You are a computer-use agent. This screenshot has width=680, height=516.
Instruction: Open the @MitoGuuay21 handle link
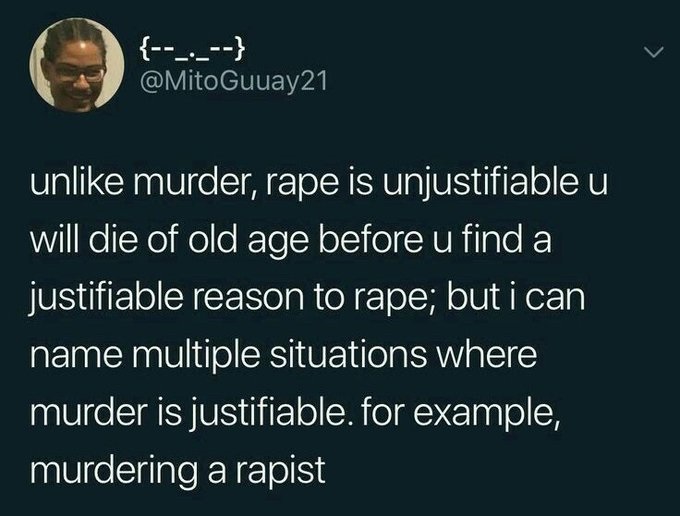[234, 81]
